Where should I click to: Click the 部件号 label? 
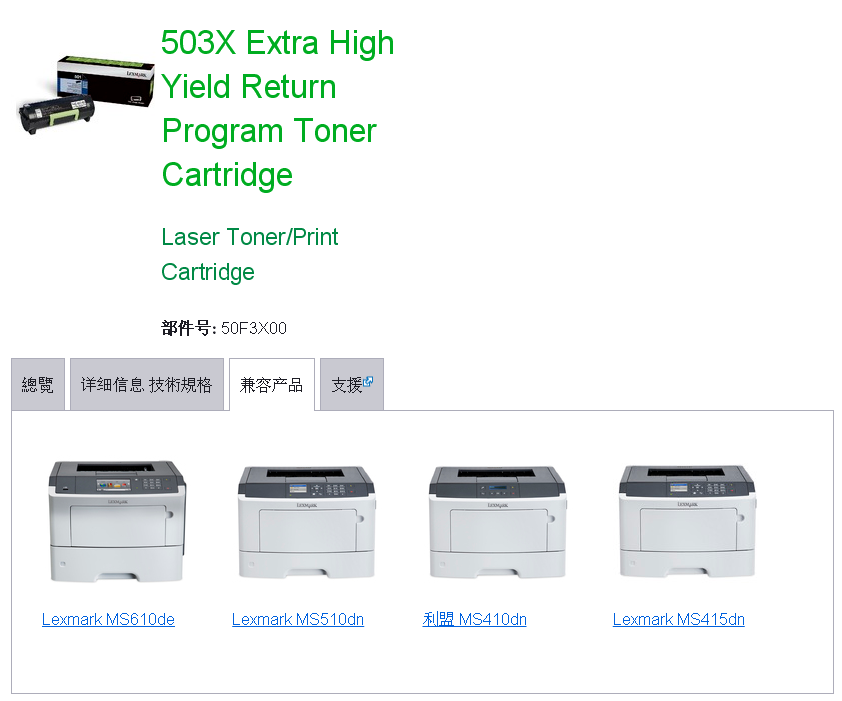(x=188, y=328)
